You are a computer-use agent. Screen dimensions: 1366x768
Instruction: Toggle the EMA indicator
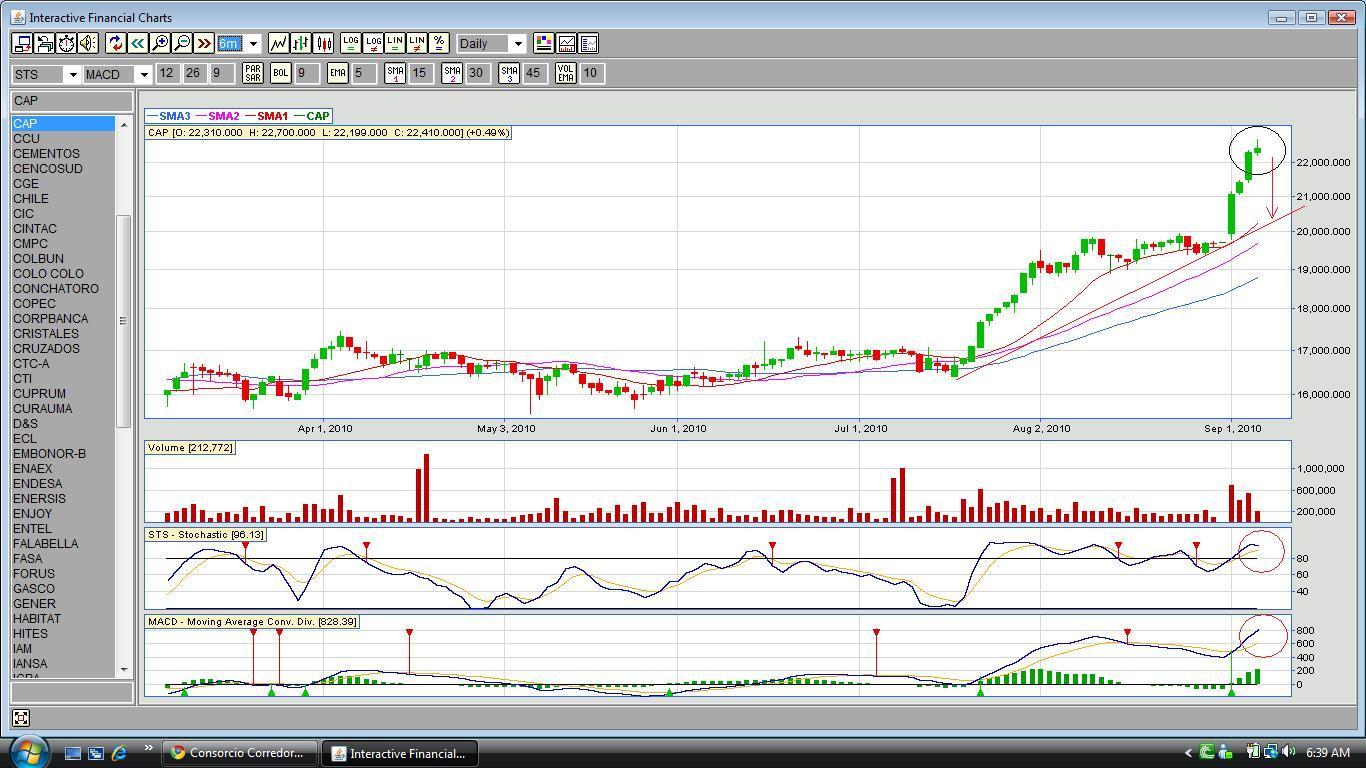[x=338, y=73]
